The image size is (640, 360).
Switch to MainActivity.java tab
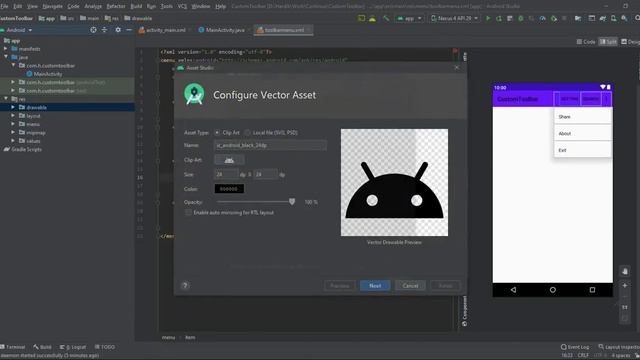[x=222, y=30]
